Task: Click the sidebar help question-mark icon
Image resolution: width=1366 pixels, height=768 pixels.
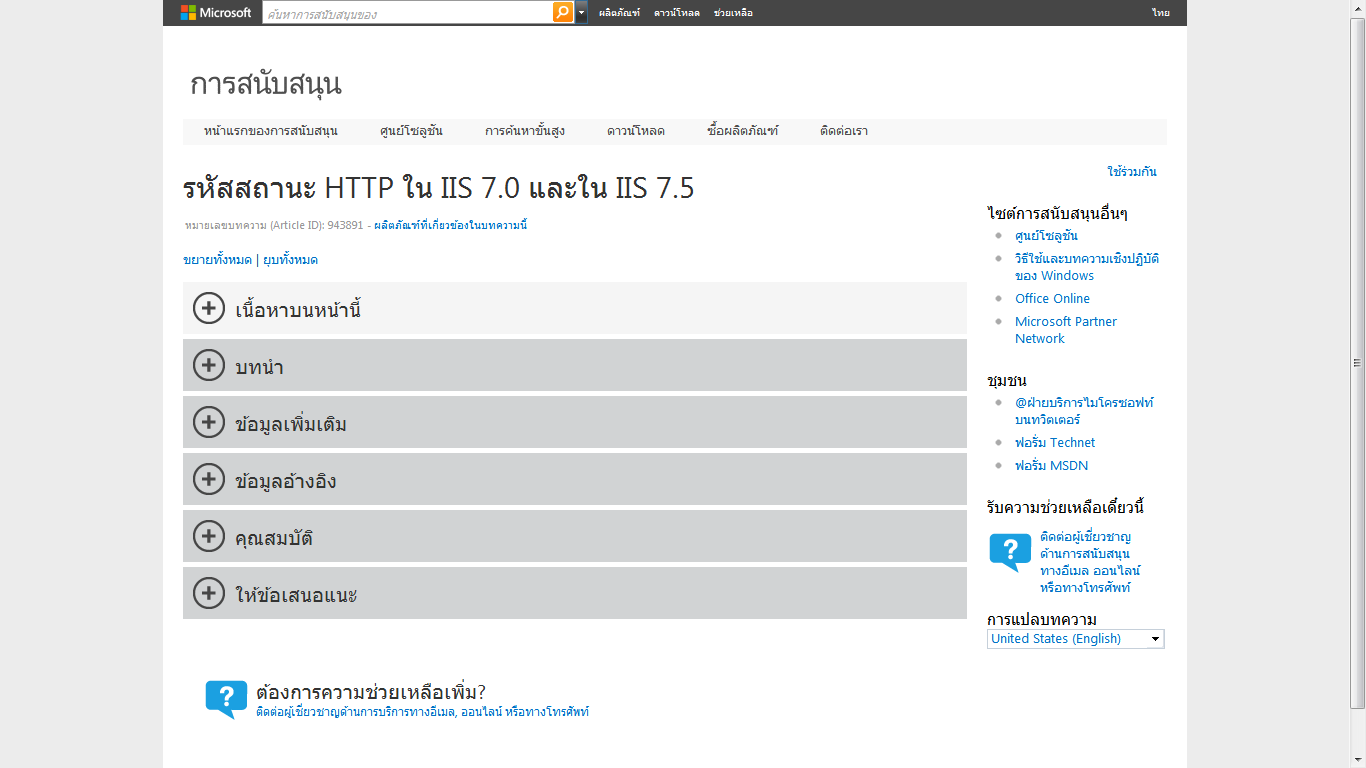Action: click(x=1010, y=552)
